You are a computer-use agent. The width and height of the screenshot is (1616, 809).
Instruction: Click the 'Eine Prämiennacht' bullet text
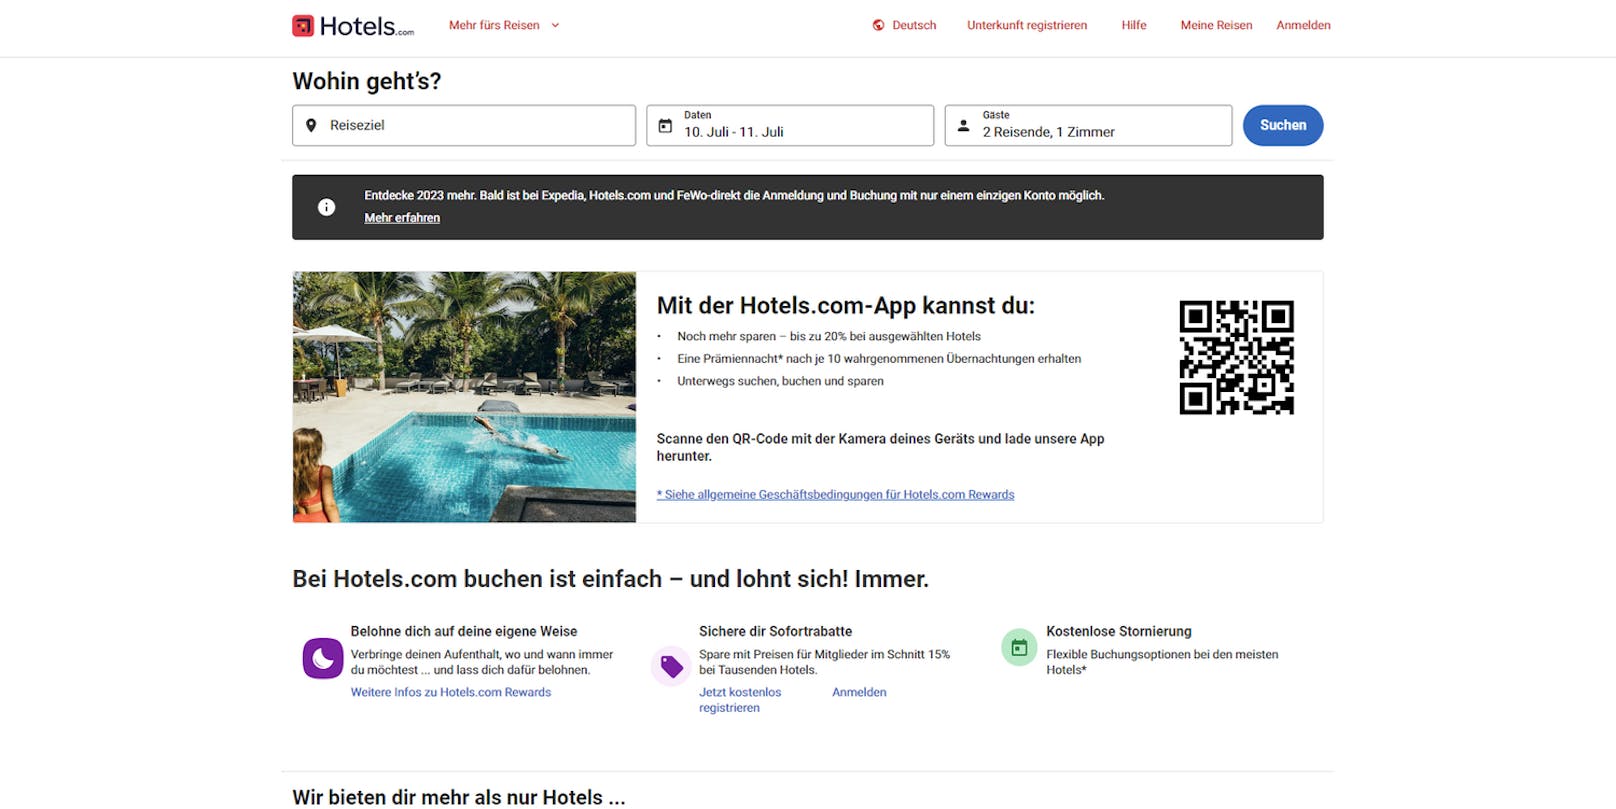click(879, 359)
